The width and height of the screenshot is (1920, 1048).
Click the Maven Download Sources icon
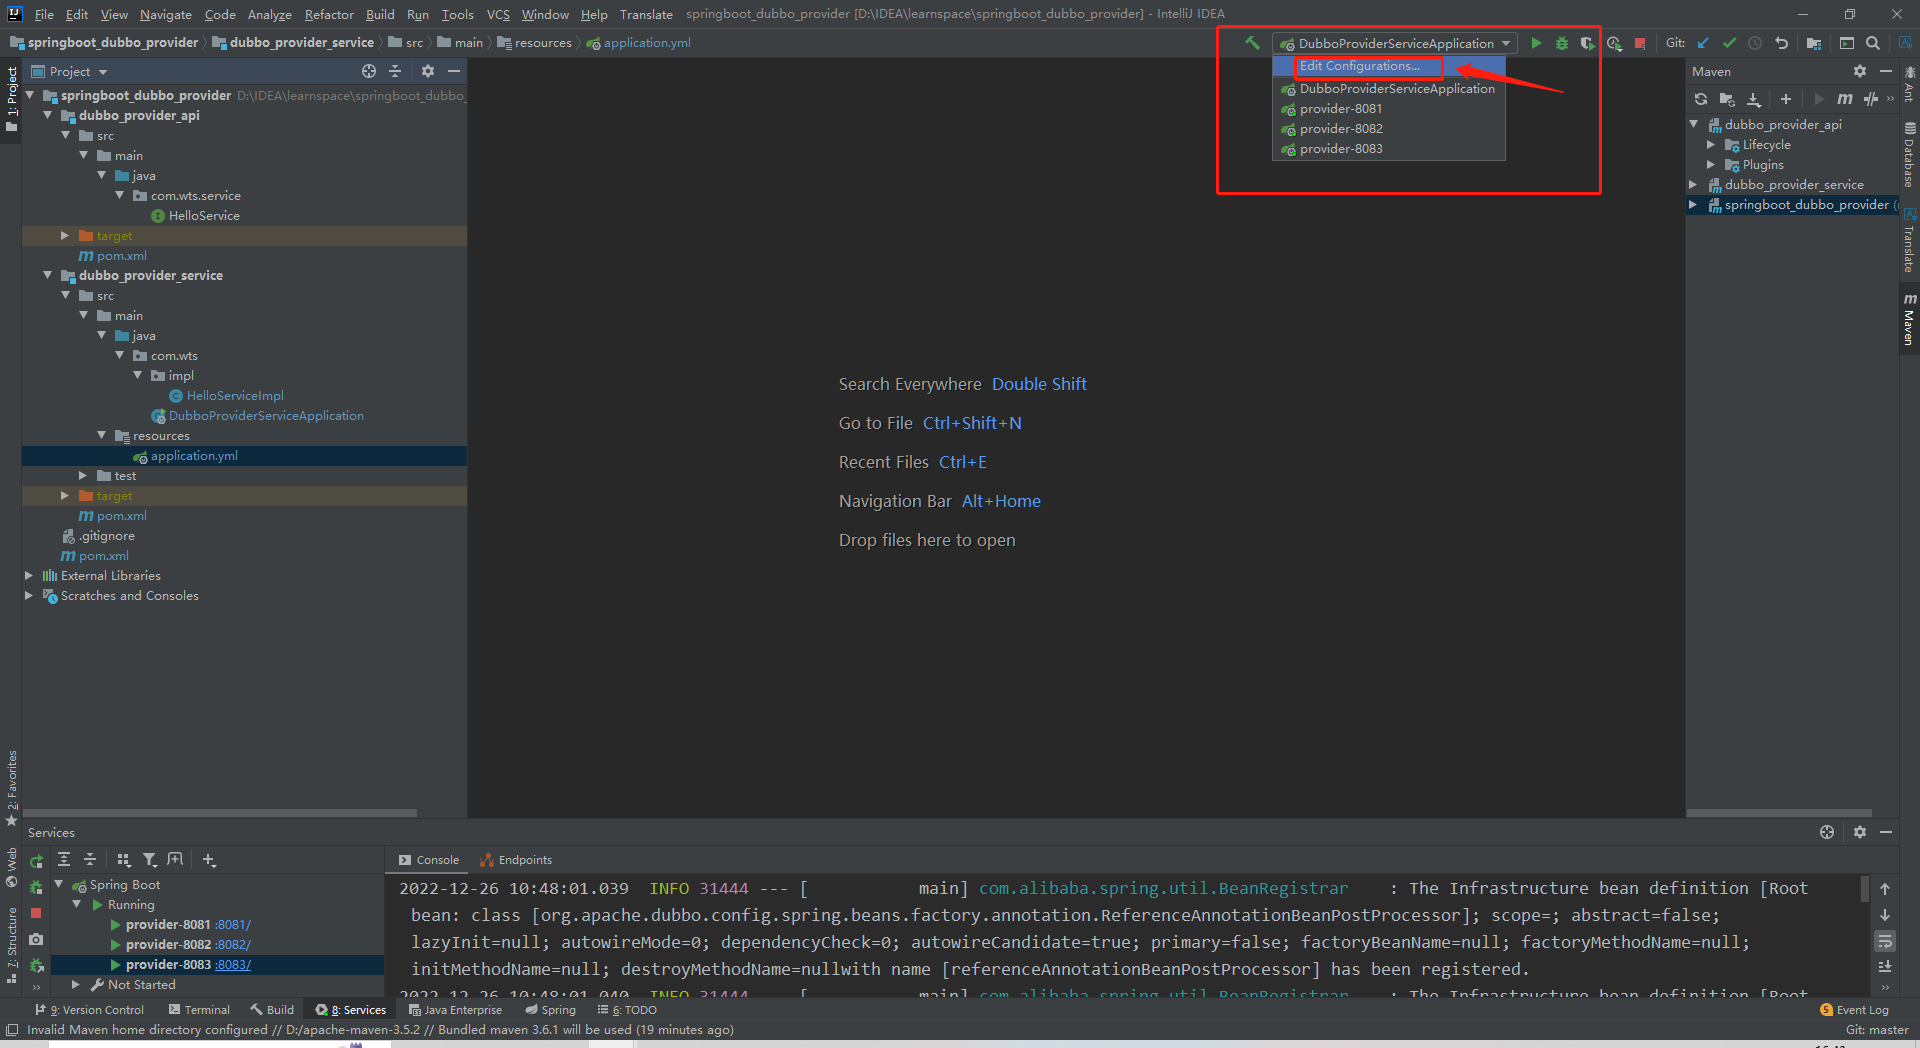pos(1754,99)
